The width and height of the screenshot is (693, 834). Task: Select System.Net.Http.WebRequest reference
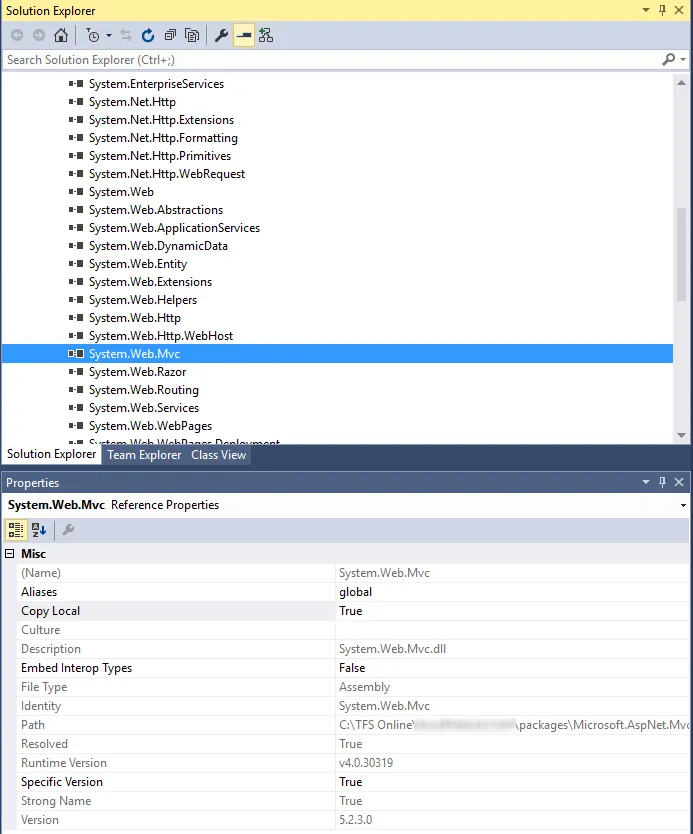coord(167,174)
